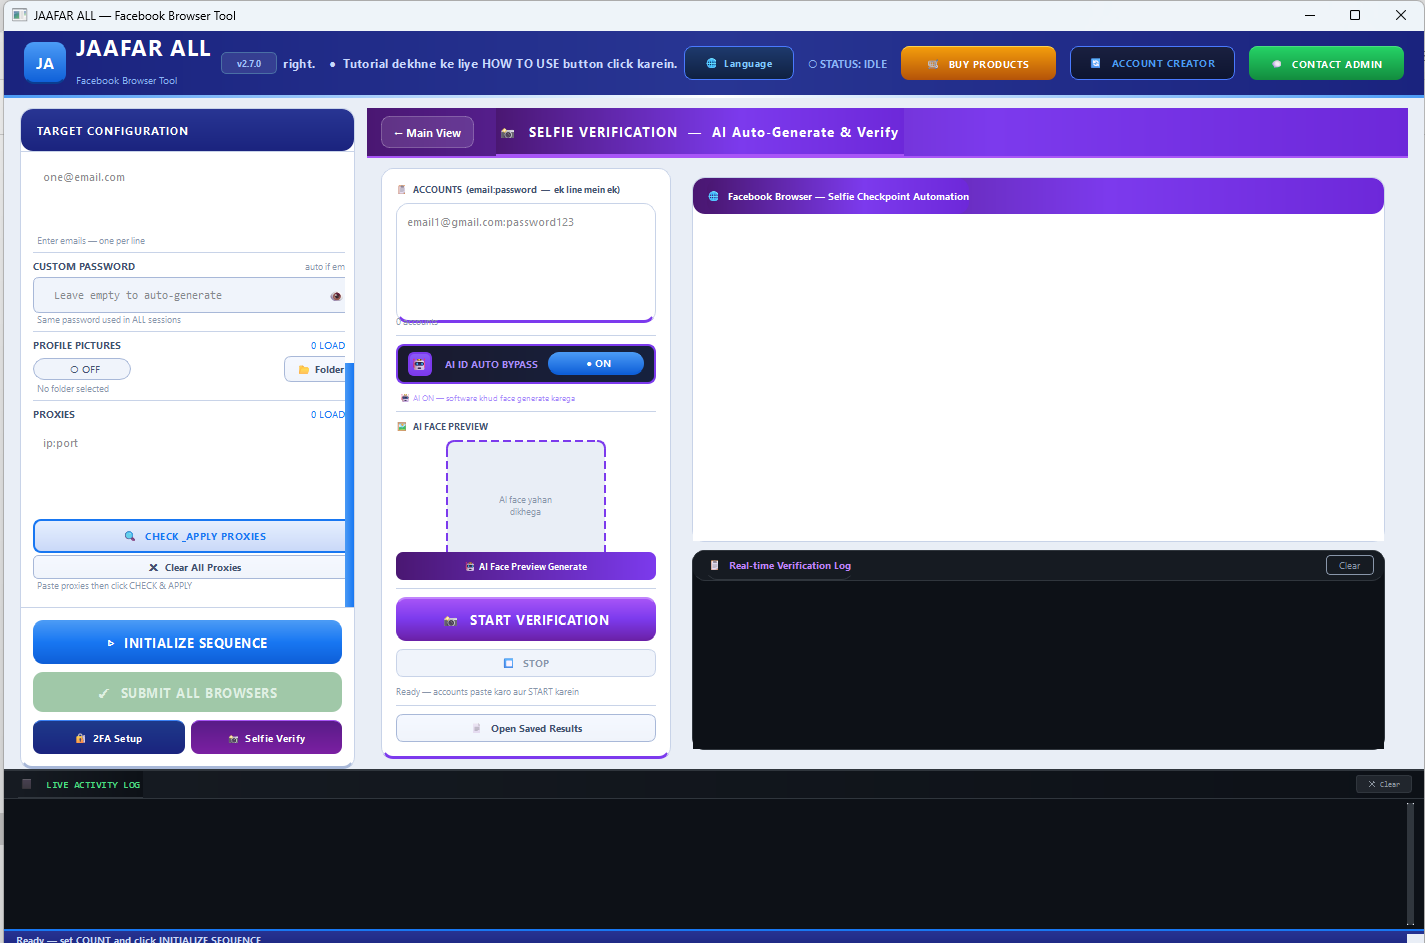Click the Live Activity Log scrollbar
The image size is (1425, 943).
click(x=1410, y=863)
